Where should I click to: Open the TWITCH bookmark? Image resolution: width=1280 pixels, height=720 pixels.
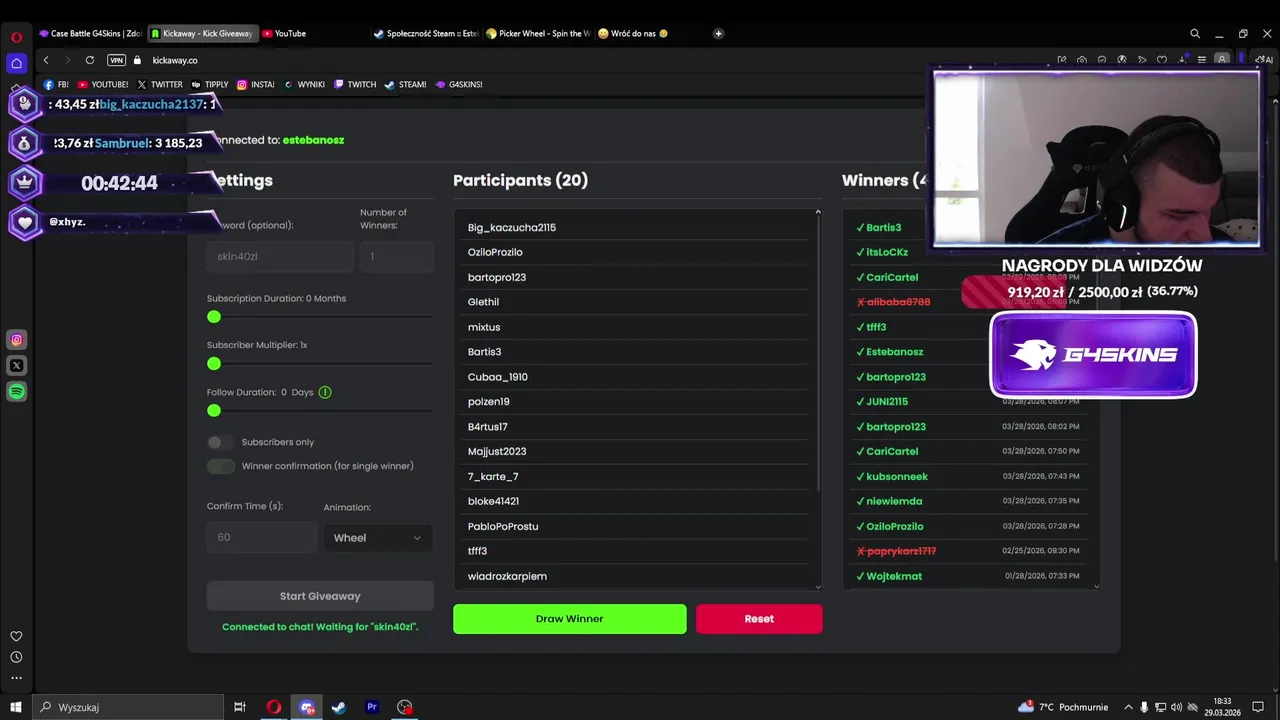coord(355,85)
